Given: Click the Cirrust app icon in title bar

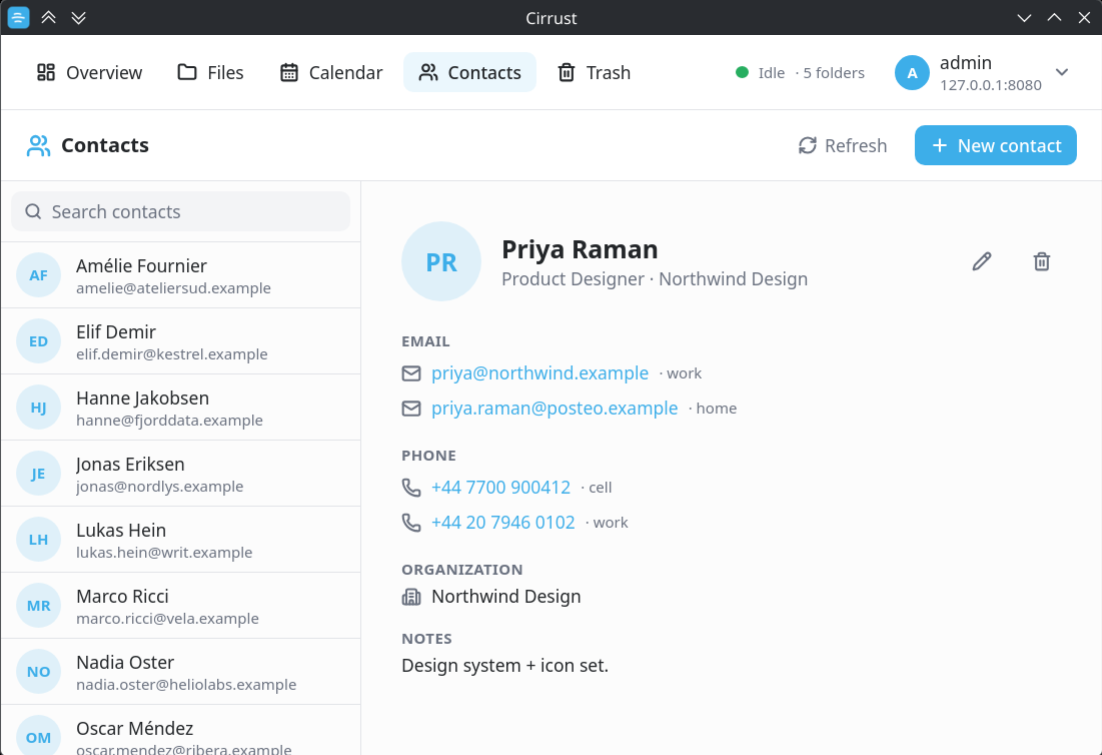Looking at the screenshot, I should tap(18, 18).
